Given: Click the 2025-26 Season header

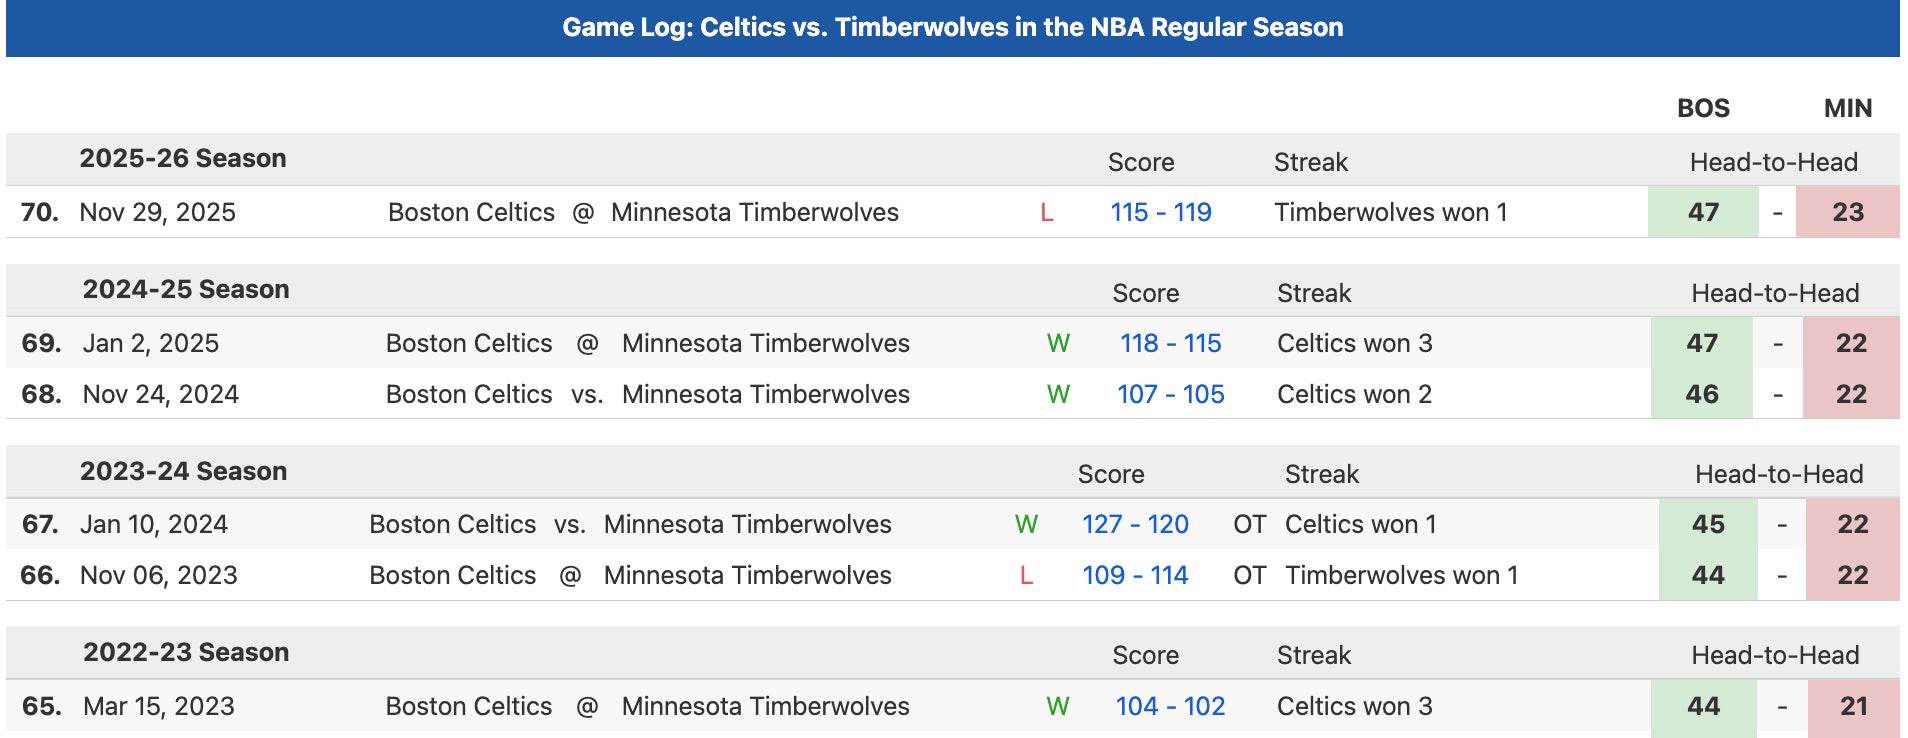Looking at the screenshot, I should click(183, 158).
